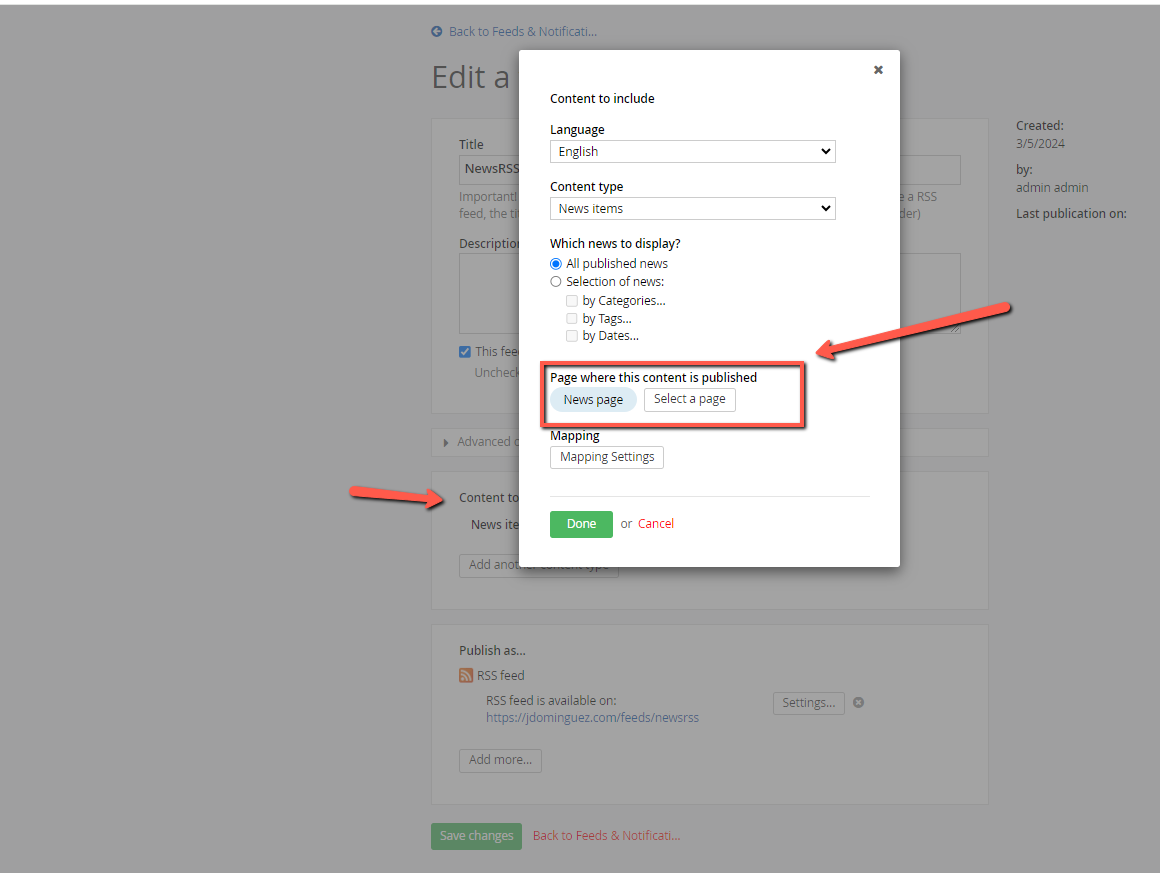1160x873 pixels.
Task: Open the Content type dropdown
Action: pyautogui.click(x=692, y=209)
